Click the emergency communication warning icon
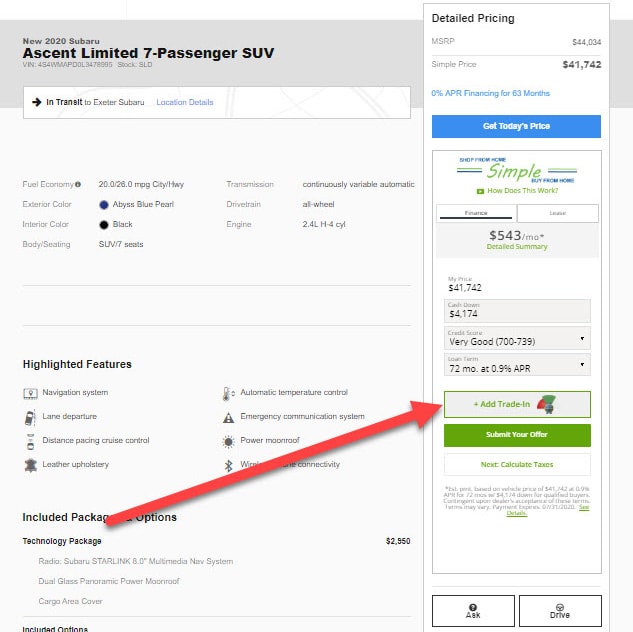Screen dimensions: 633x632 [x=228, y=418]
